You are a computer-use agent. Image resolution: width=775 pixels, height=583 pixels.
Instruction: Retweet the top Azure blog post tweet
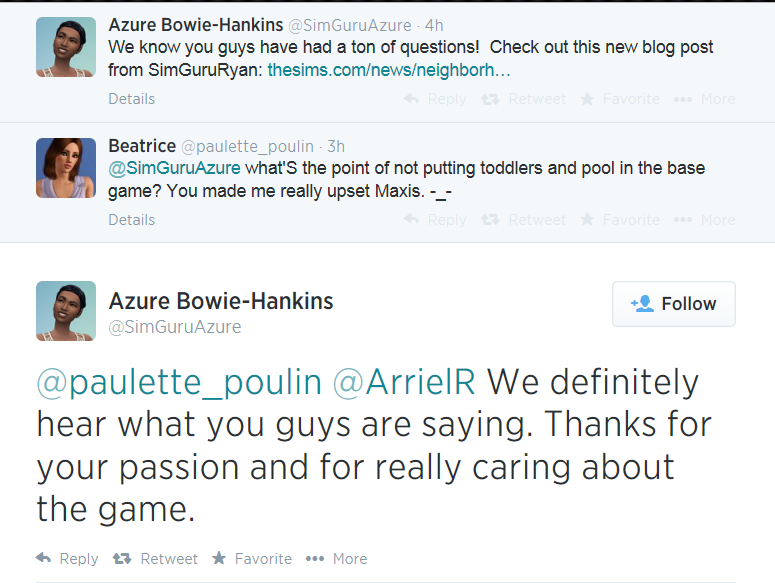click(491, 99)
